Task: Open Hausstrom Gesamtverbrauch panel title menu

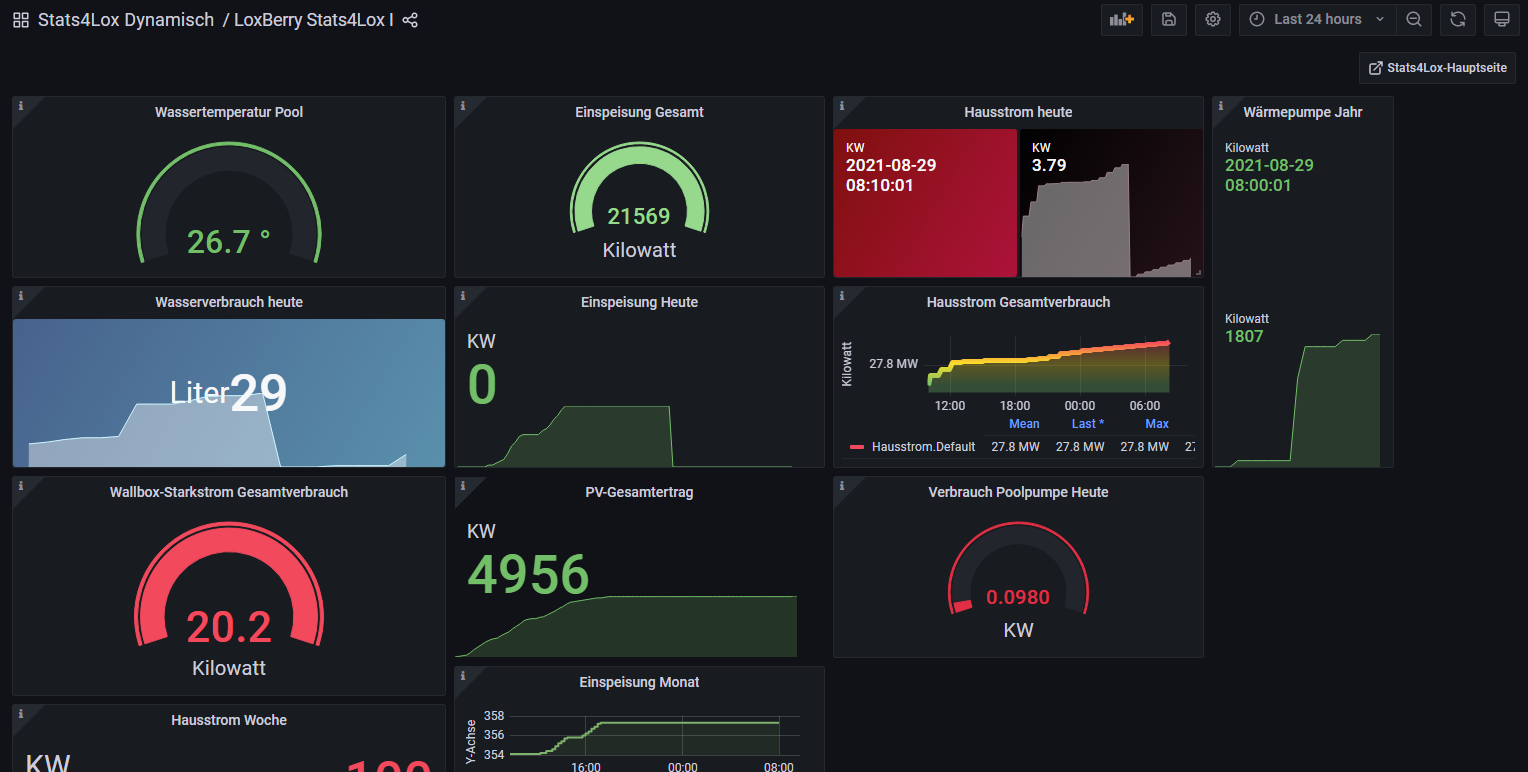Action: pyautogui.click(x=1017, y=302)
